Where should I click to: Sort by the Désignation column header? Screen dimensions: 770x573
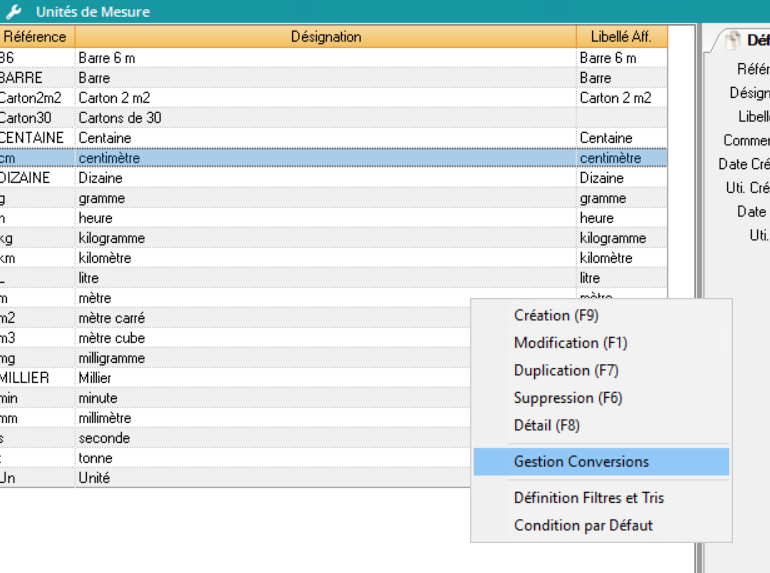[326, 37]
